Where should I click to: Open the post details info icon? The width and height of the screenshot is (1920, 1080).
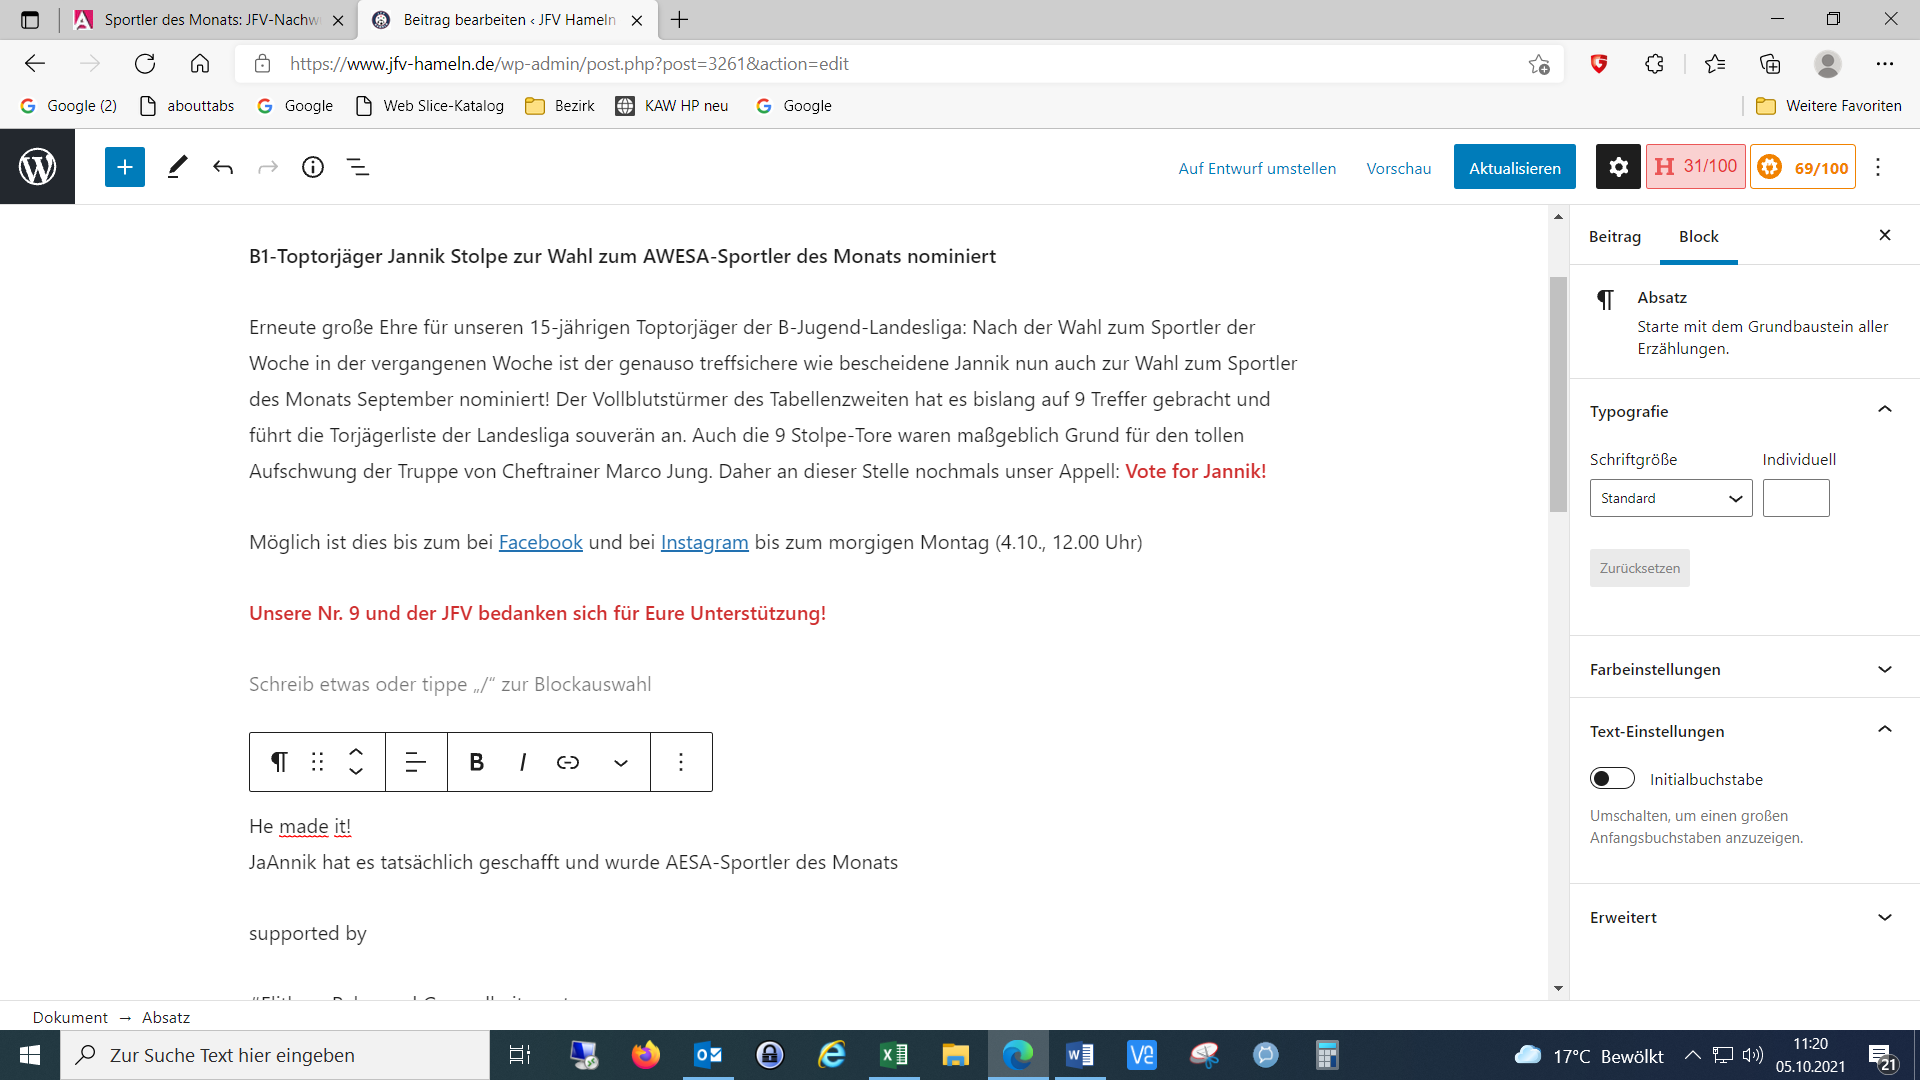313,167
